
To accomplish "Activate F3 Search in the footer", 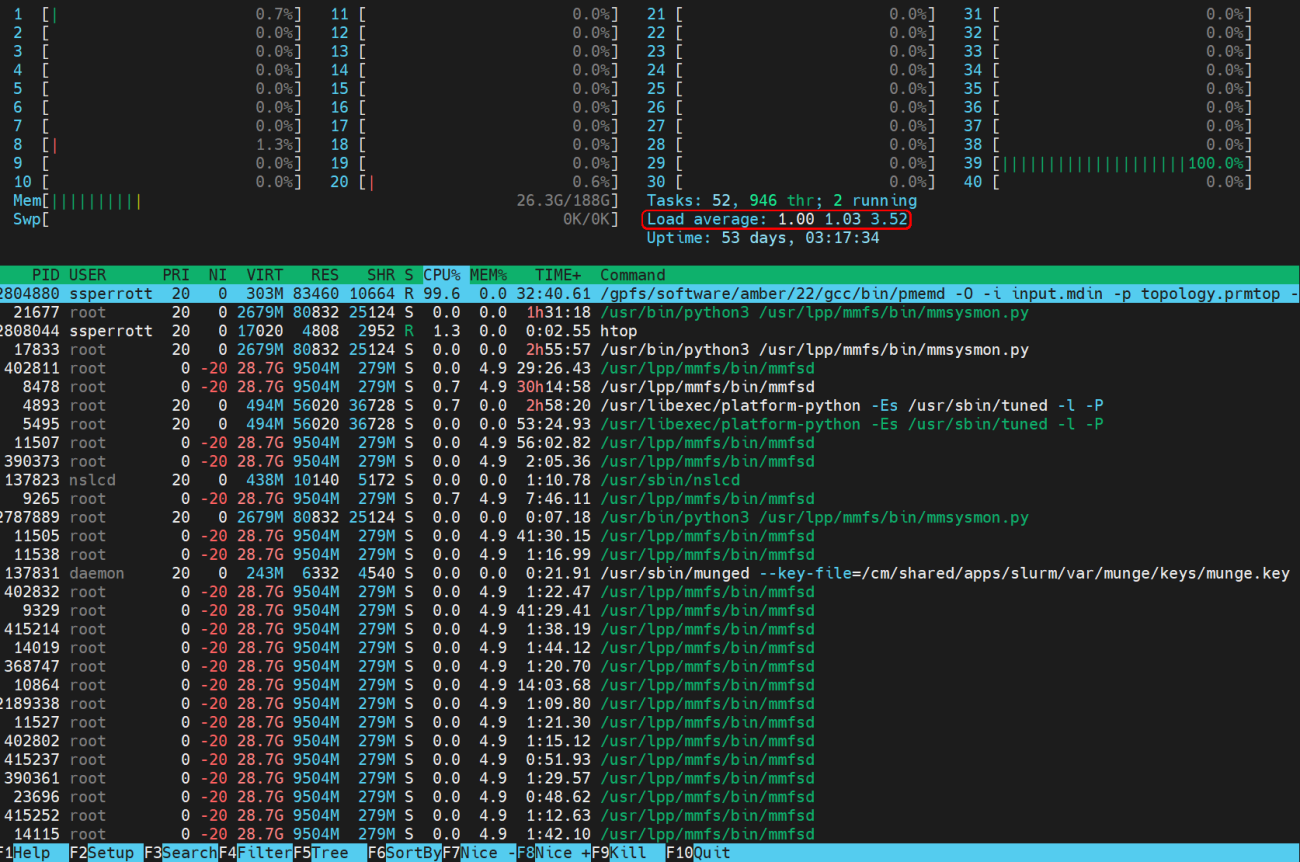I will click(180, 853).
